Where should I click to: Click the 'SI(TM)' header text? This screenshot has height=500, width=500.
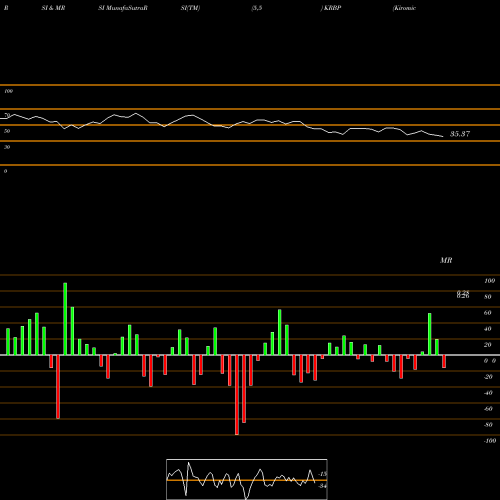pos(190,8)
